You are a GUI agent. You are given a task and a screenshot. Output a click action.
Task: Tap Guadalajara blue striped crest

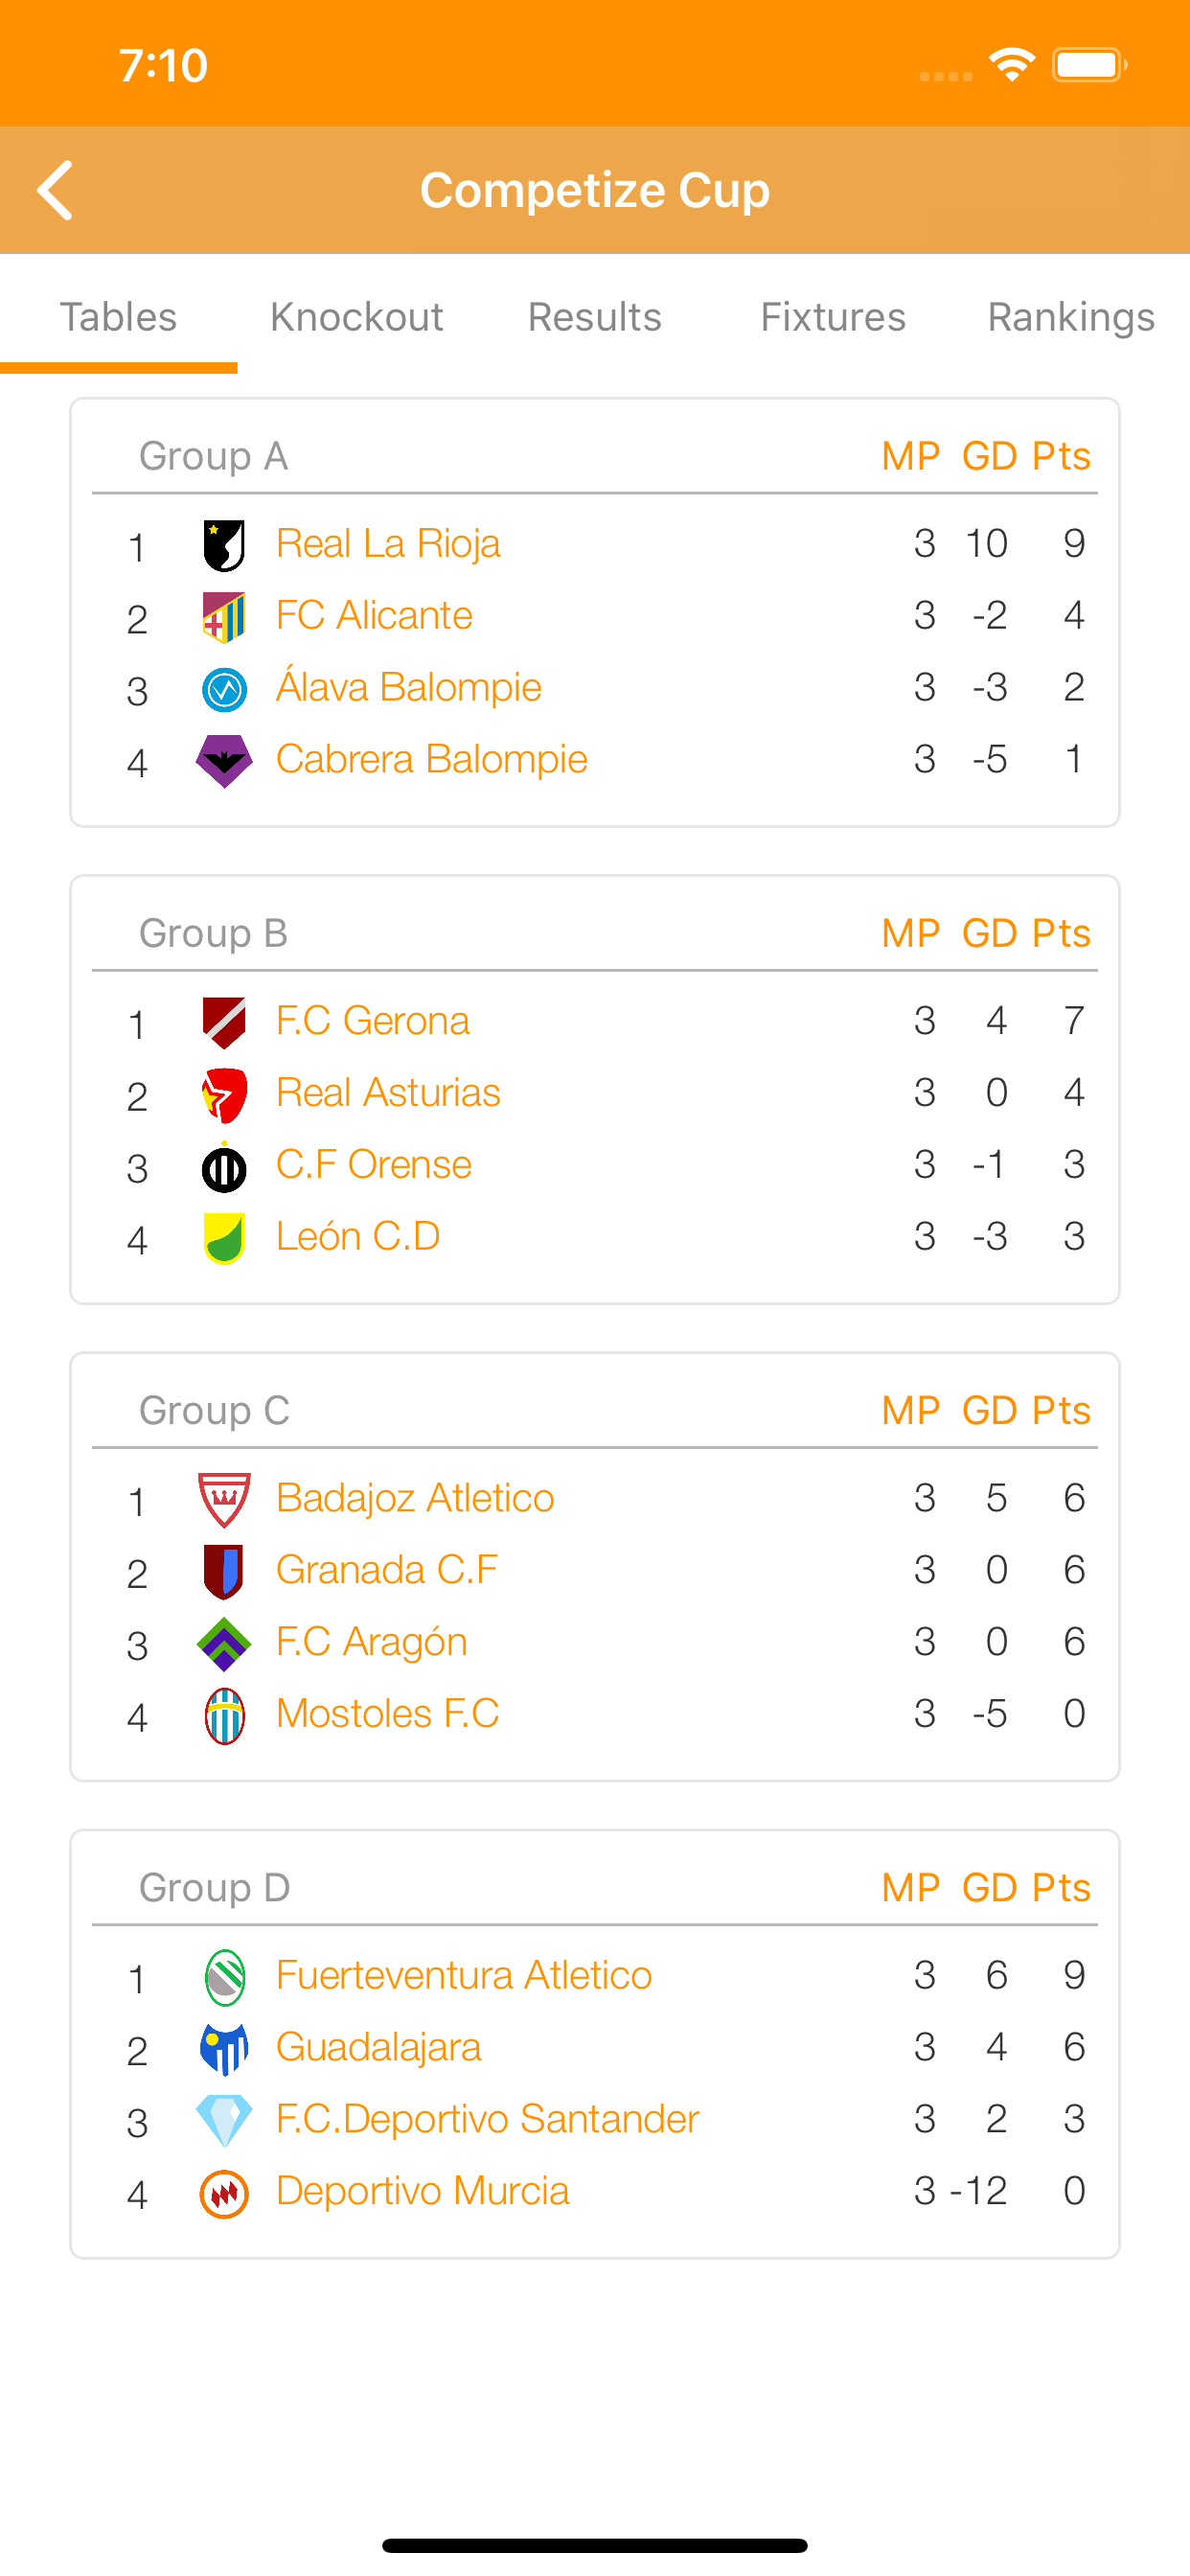(224, 2048)
